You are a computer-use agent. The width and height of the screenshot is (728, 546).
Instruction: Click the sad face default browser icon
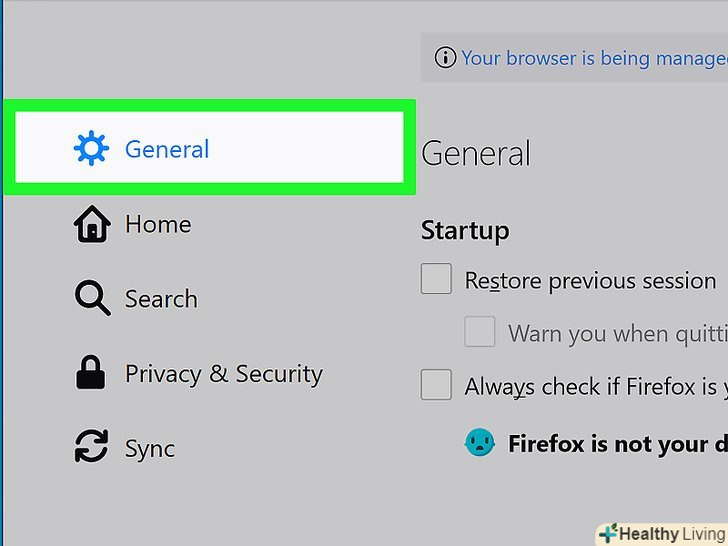[x=480, y=443]
